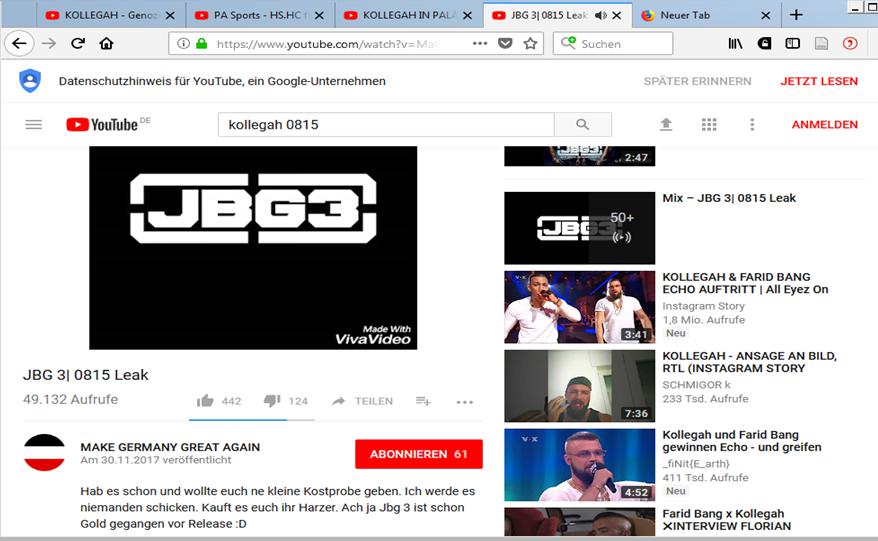This screenshot has width=878, height=541.
Task: Open a new tab with plus button
Action: [796, 15]
